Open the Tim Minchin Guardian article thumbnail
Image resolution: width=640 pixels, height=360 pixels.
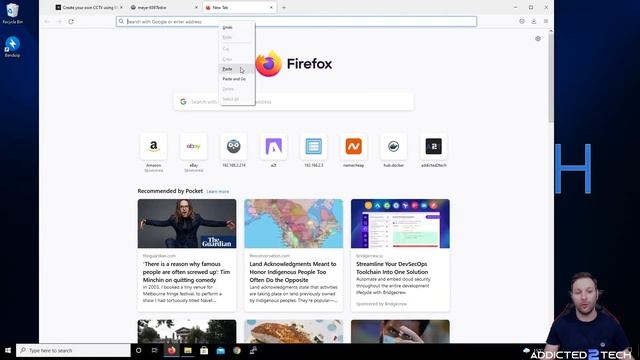tap(187, 224)
